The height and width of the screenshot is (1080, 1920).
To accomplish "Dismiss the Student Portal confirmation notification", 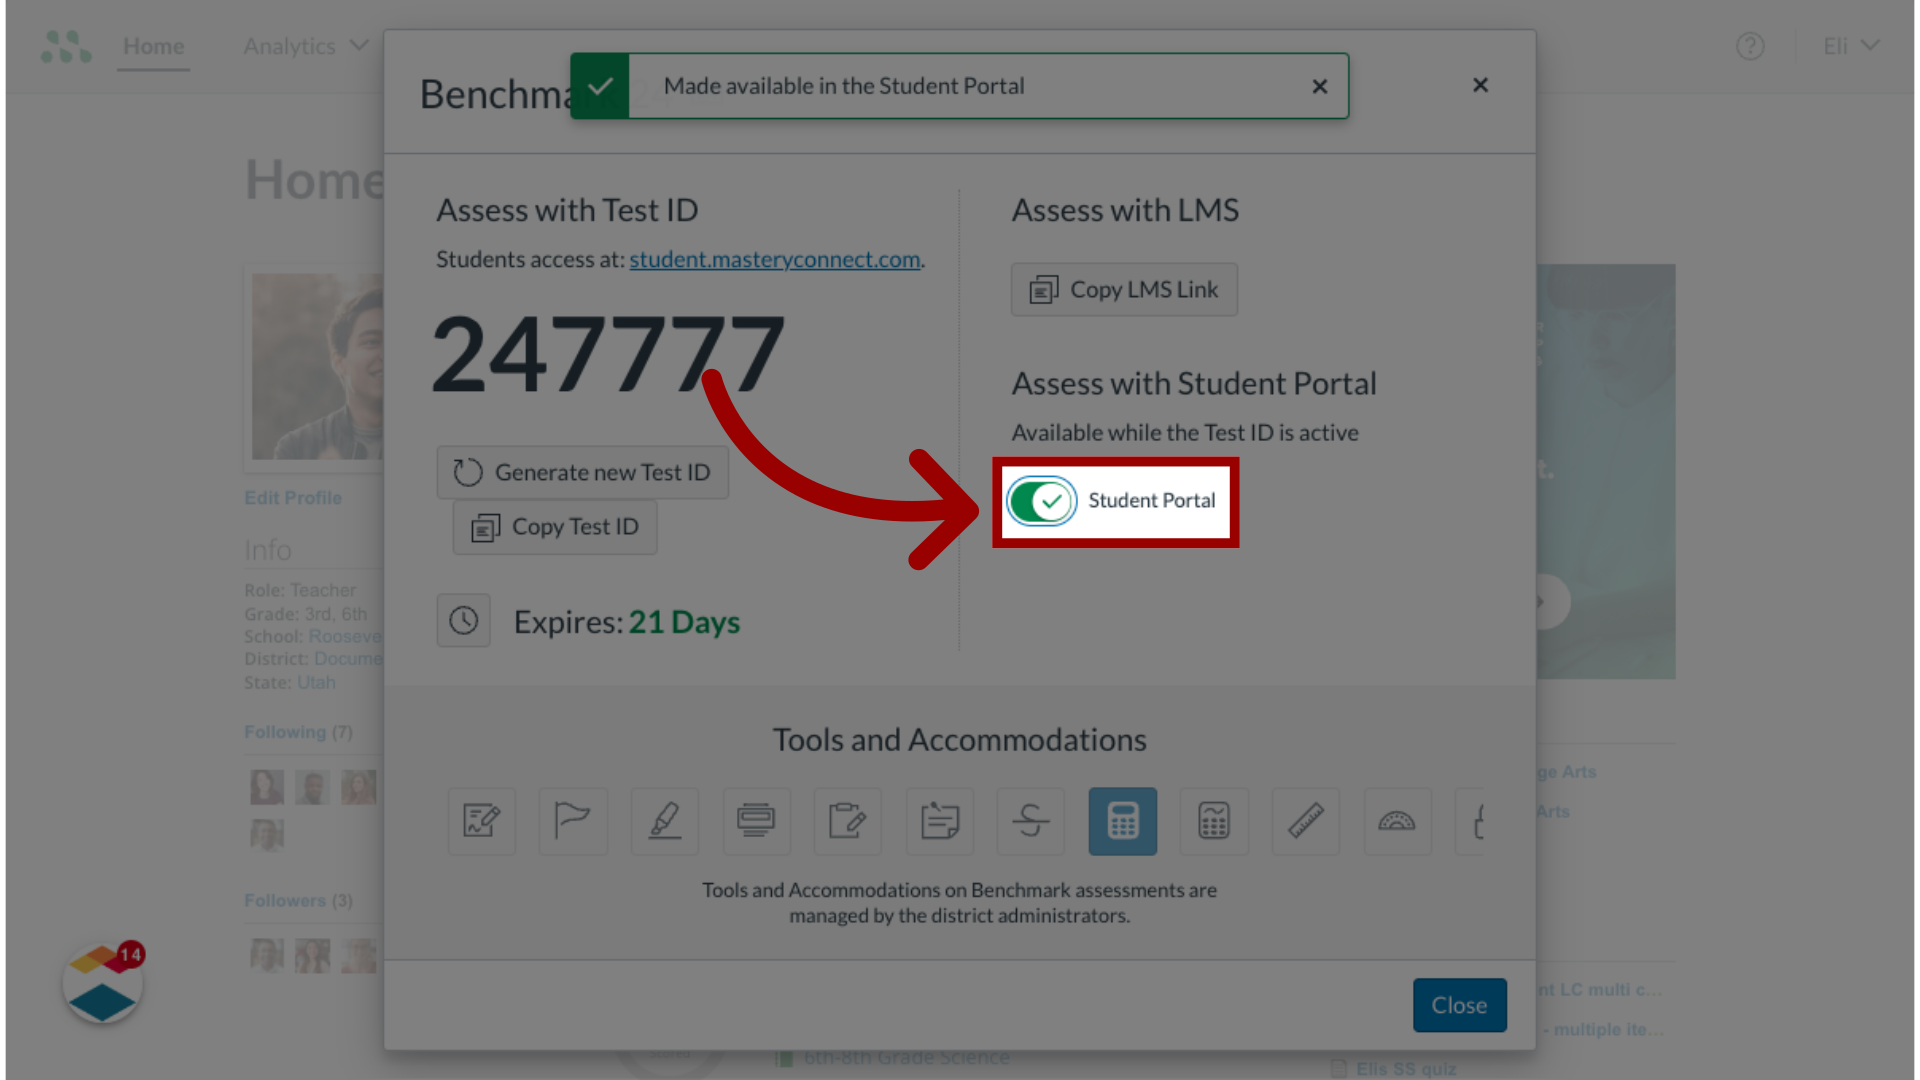I will pyautogui.click(x=1319, y=86).
